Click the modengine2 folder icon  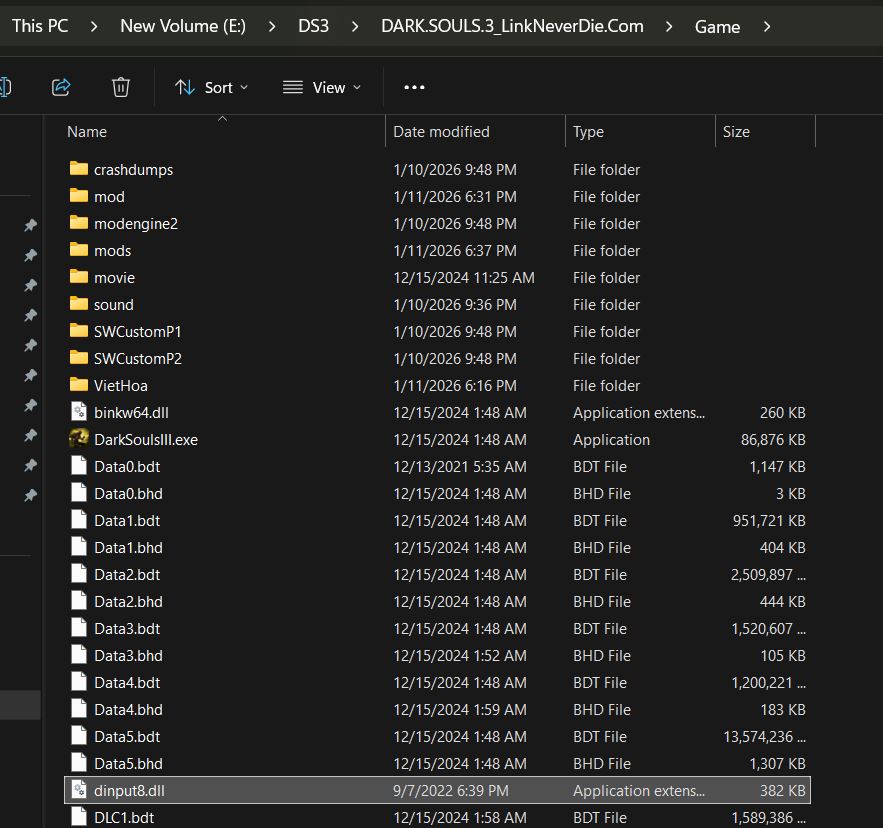tap(79, 223)
